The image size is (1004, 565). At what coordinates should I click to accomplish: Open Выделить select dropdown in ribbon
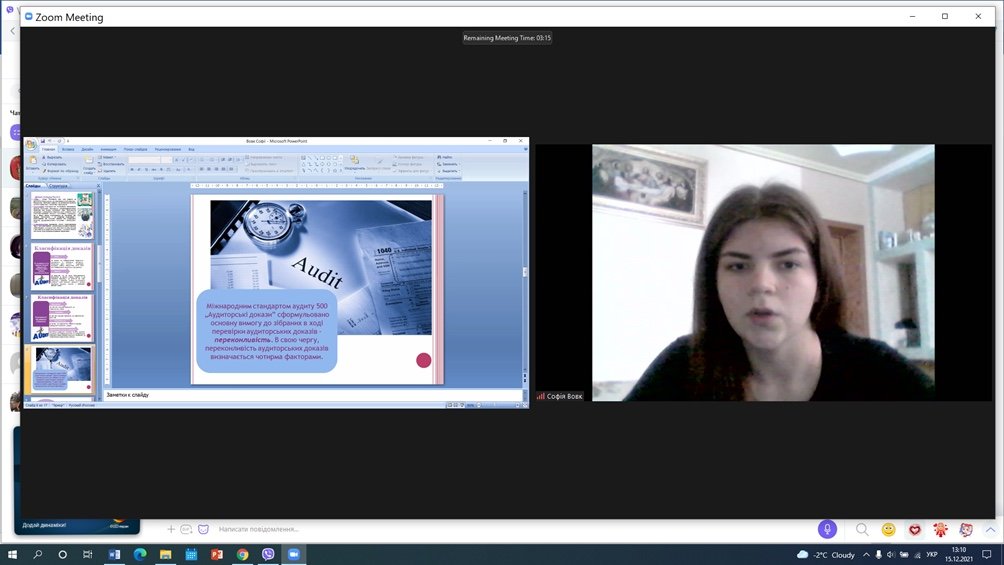point(448,171)
